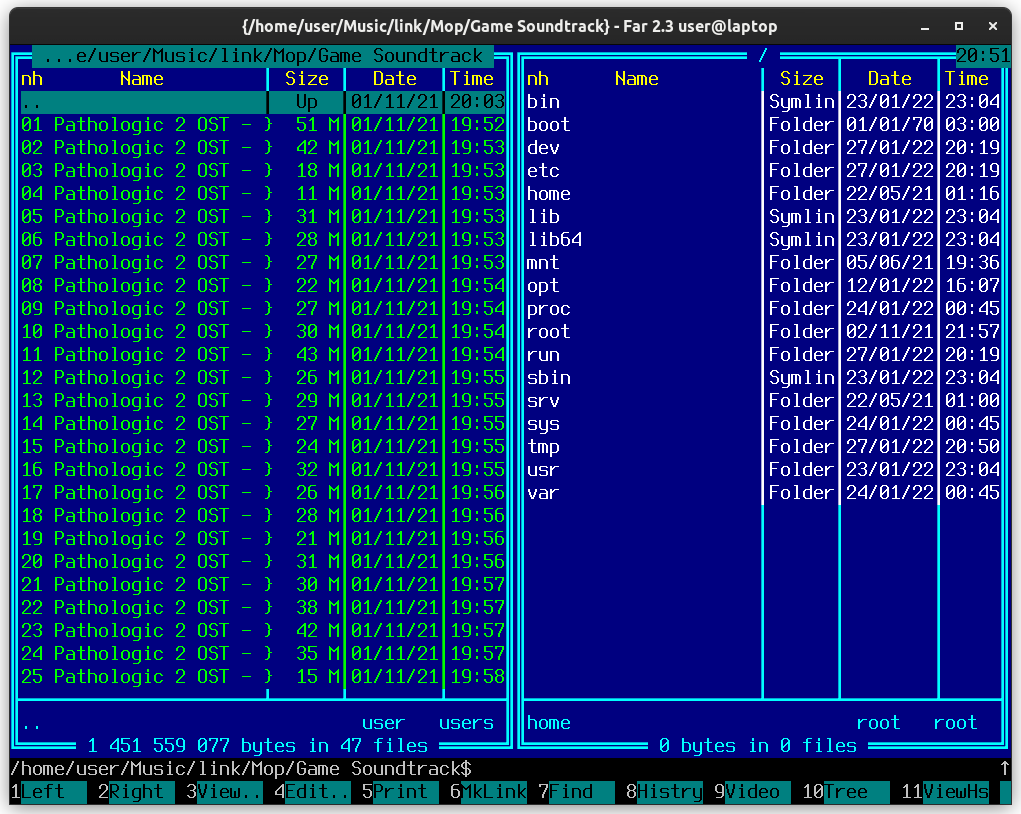Select file '23 Pathologic 2 OST'
The height and width of the screenshot is (814, 1021).
coord(263,631)
